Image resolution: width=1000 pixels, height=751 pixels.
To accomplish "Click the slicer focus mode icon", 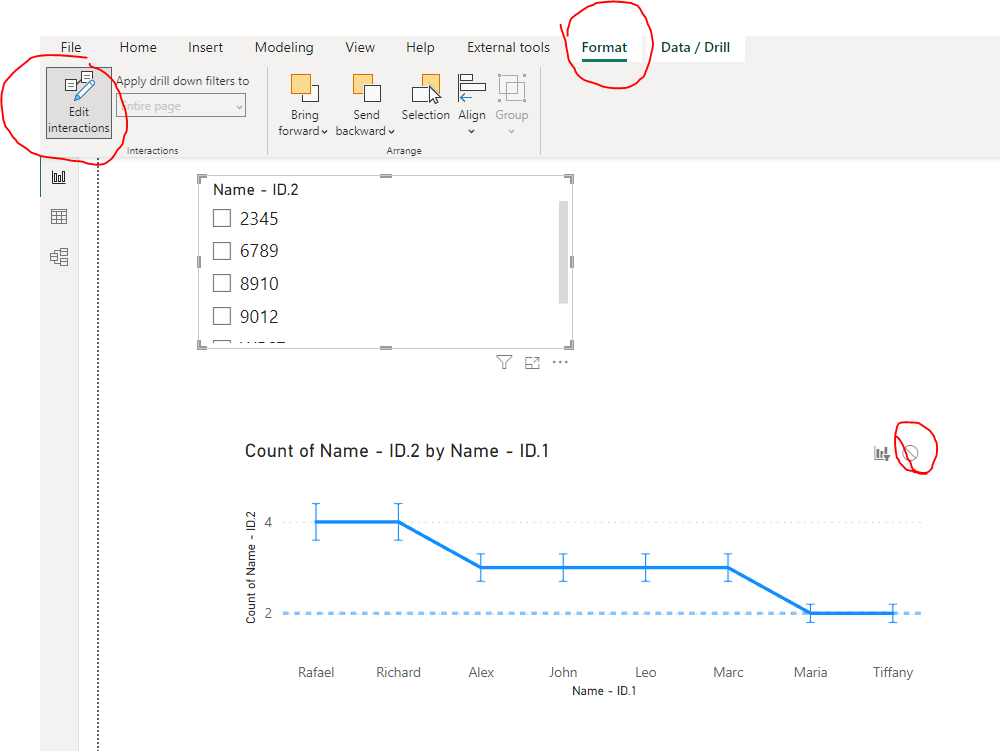I will click(532, 363).
